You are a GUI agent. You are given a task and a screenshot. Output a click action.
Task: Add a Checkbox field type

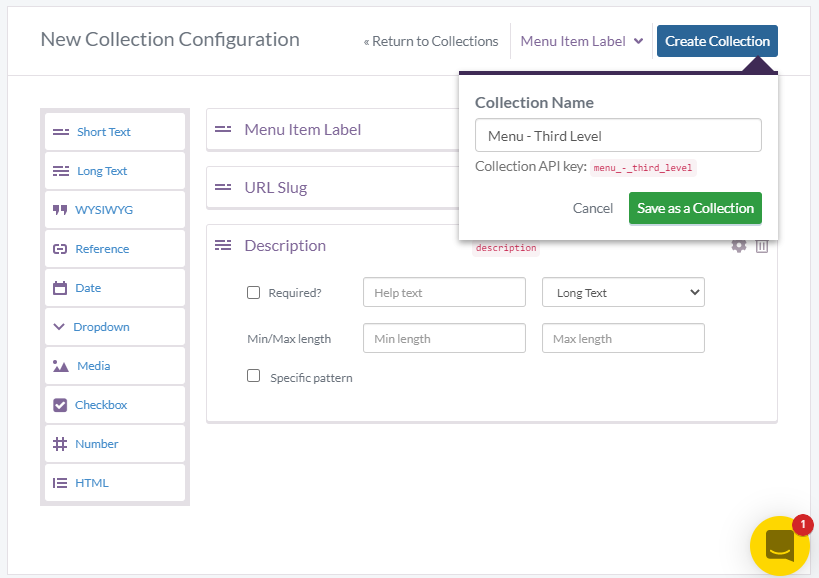[x=115, y=405]
